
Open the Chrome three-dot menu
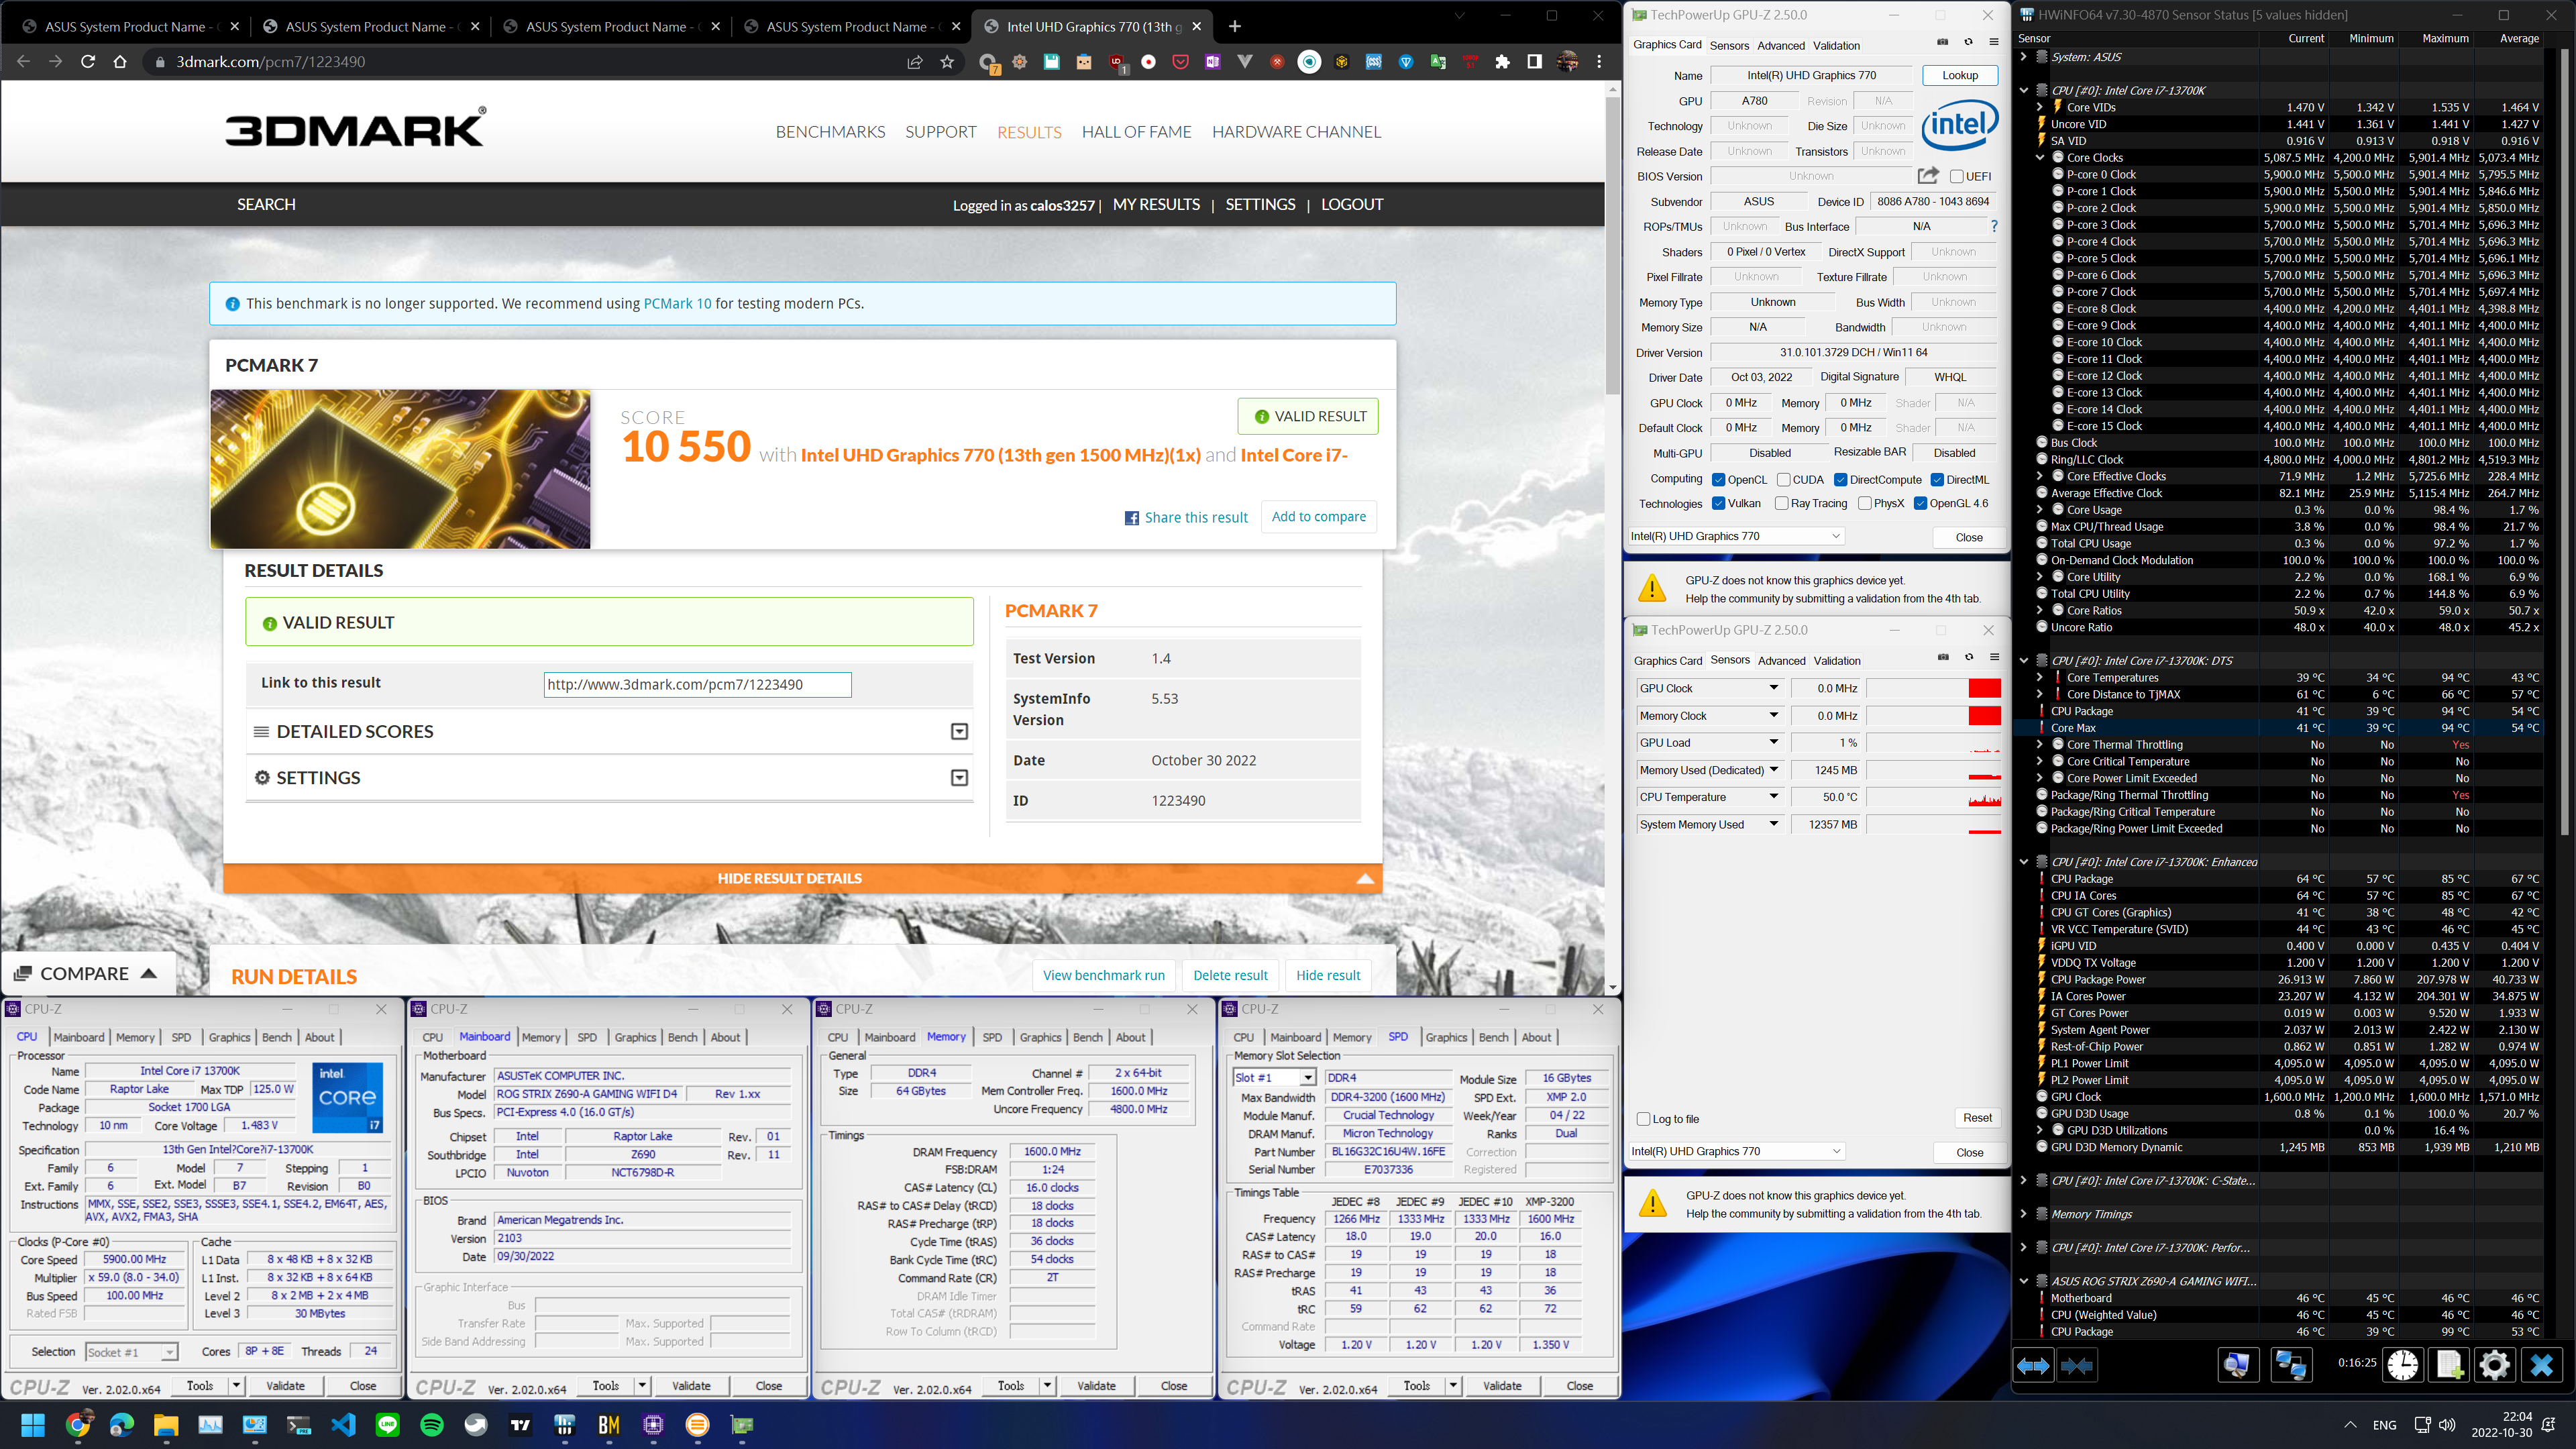coord(1599,62)
